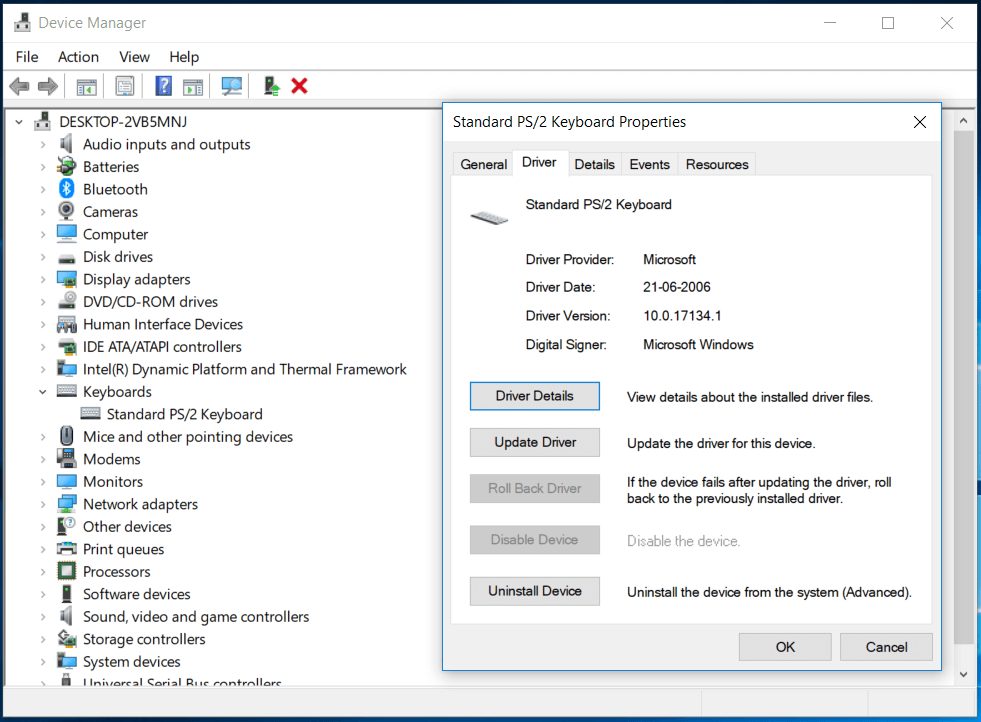
Task: Select the Network adapters icon
Action: (x=66, y=504)
